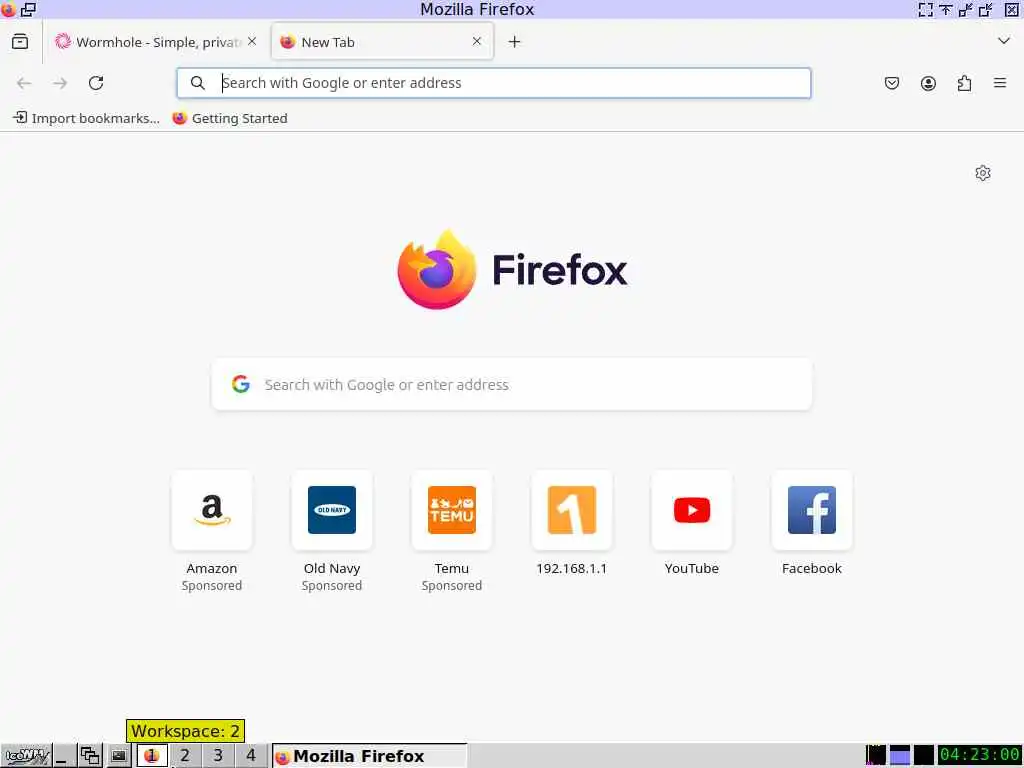Open the window list taskbar icon
Screen dimensions: 1024x768
pyautogui.click(x=90, y=756)
